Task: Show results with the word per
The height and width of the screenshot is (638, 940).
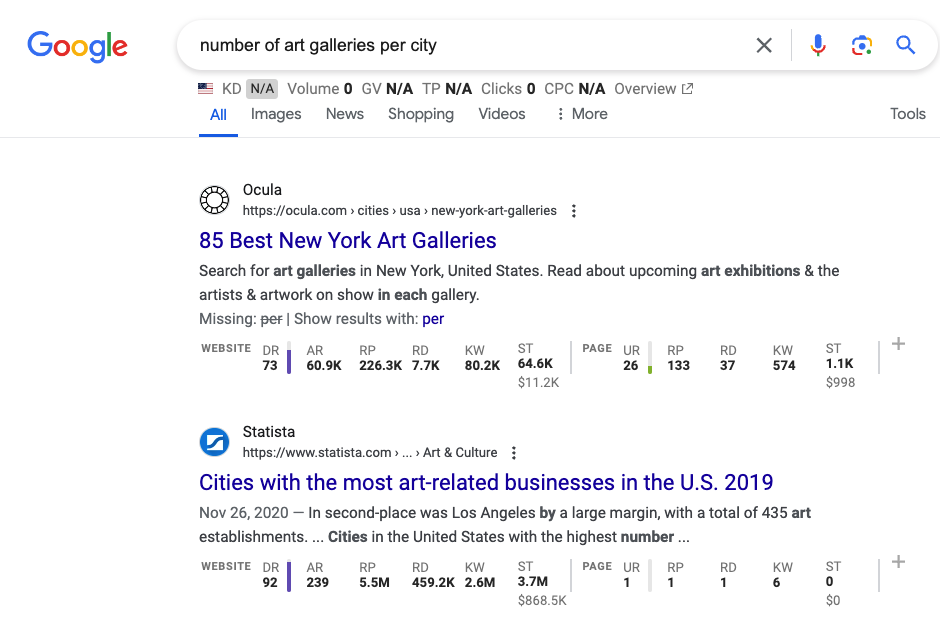Action: click(x=433, y=318)
